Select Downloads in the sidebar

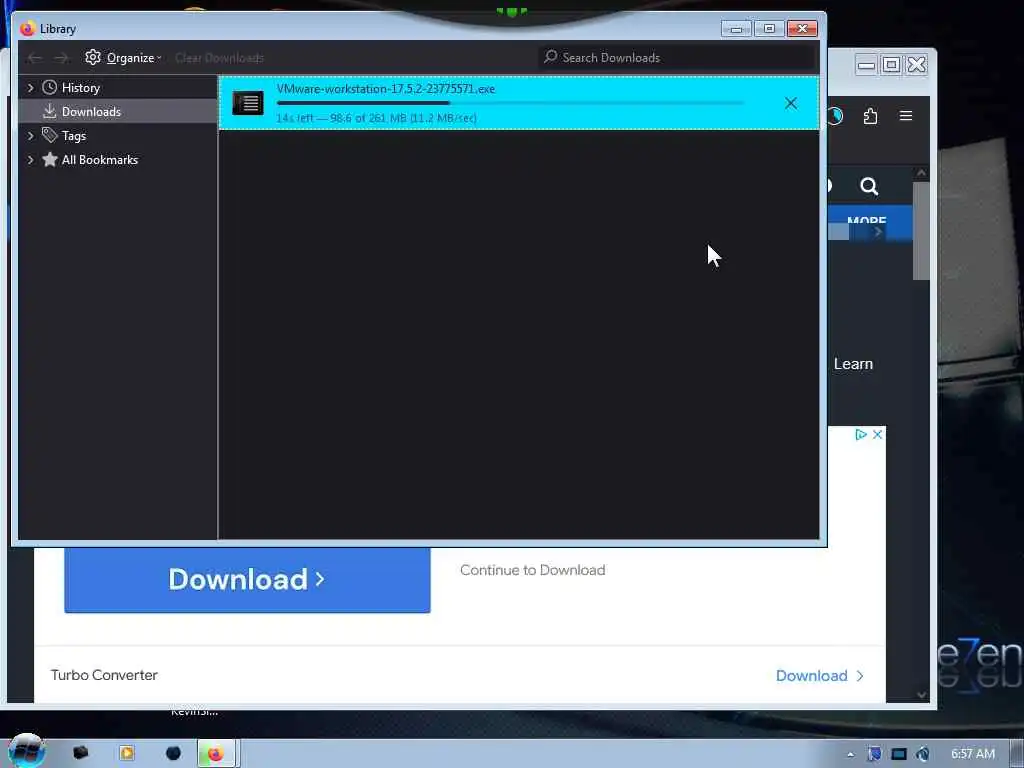point(91,112)
